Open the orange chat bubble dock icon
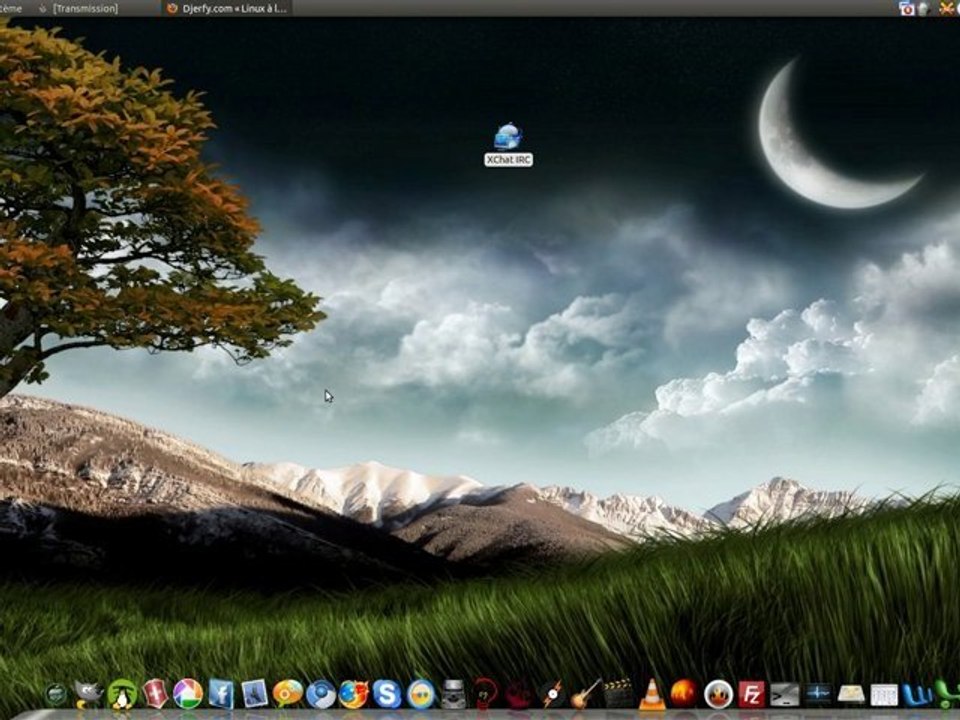This screenshot has width=960, height=720. click(x=287, y=693)
